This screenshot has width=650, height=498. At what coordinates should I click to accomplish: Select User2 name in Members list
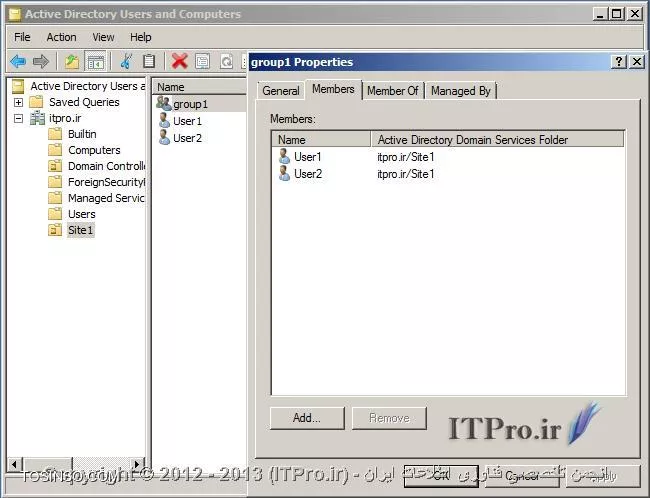(x=308, y=174)
